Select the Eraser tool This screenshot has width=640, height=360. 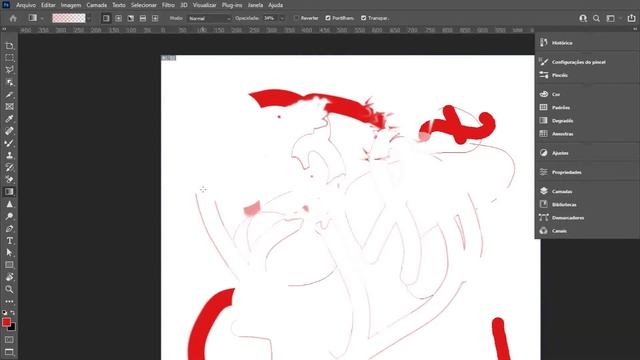9,179
